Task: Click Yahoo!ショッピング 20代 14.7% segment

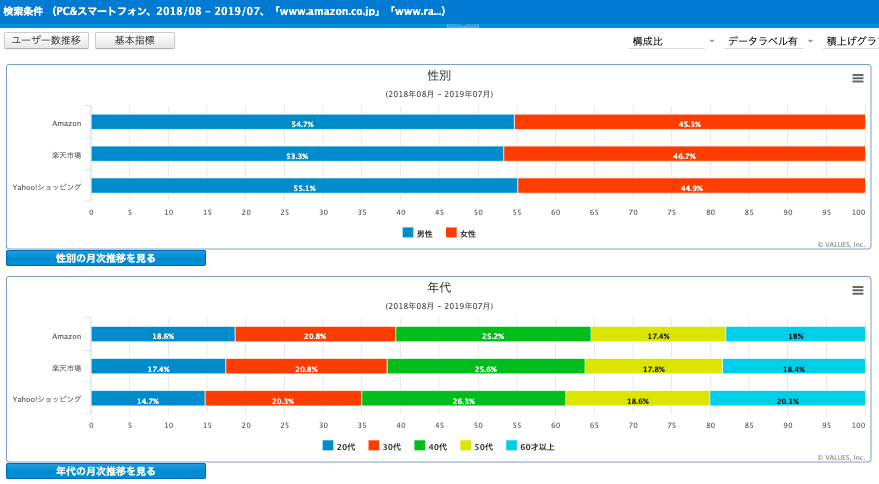Action: [x=148, y=399]
